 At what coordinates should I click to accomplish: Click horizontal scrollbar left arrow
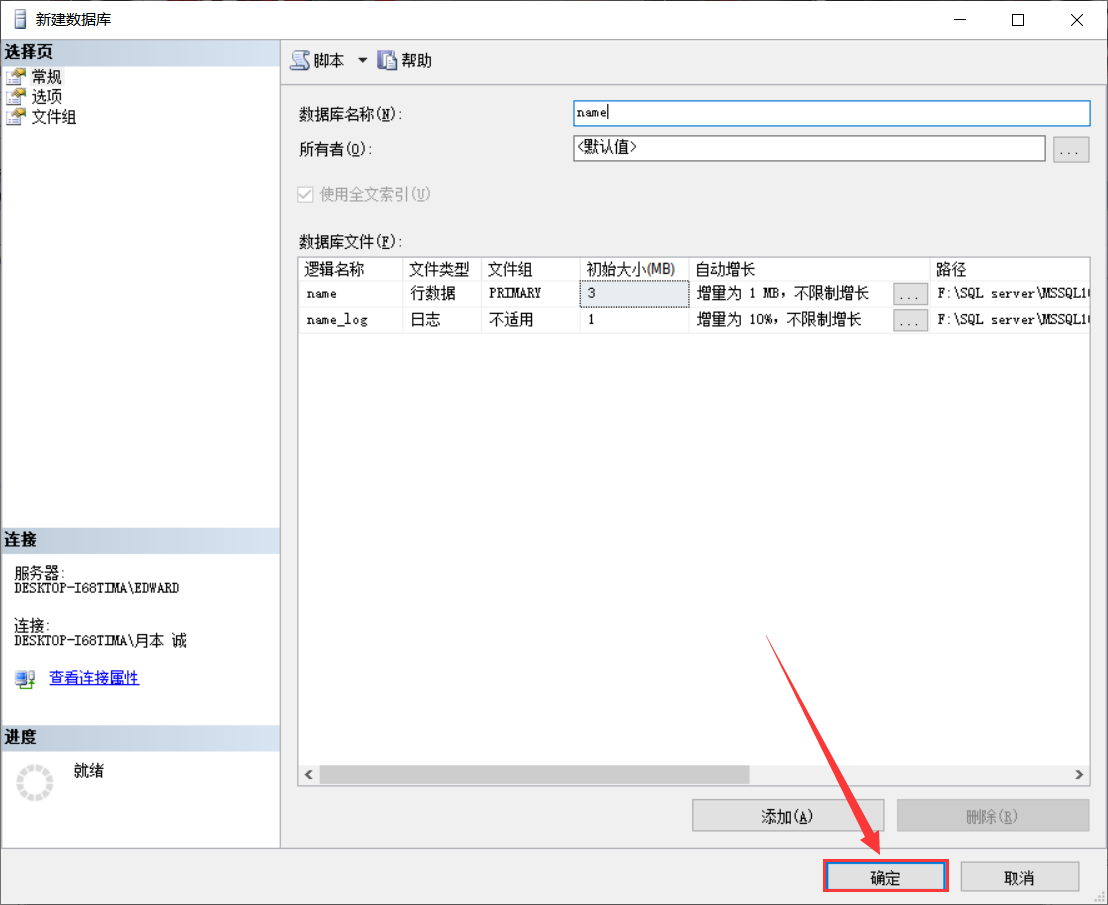click(x=309, y=775)
